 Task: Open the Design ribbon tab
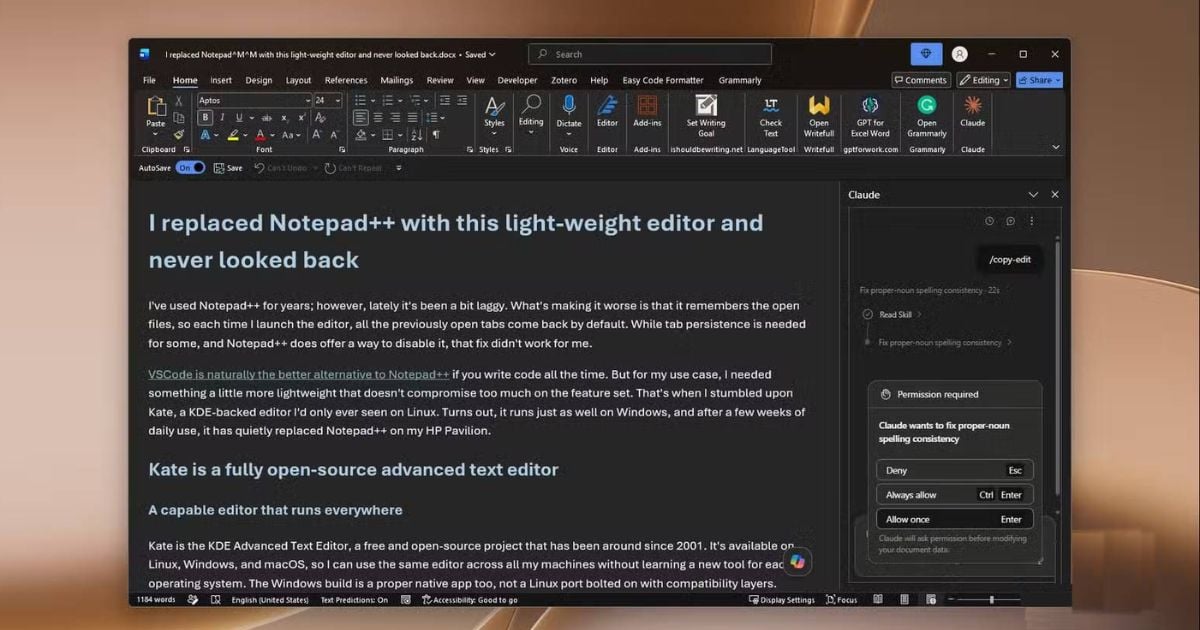pyautogui.click(x=259, y=80)
